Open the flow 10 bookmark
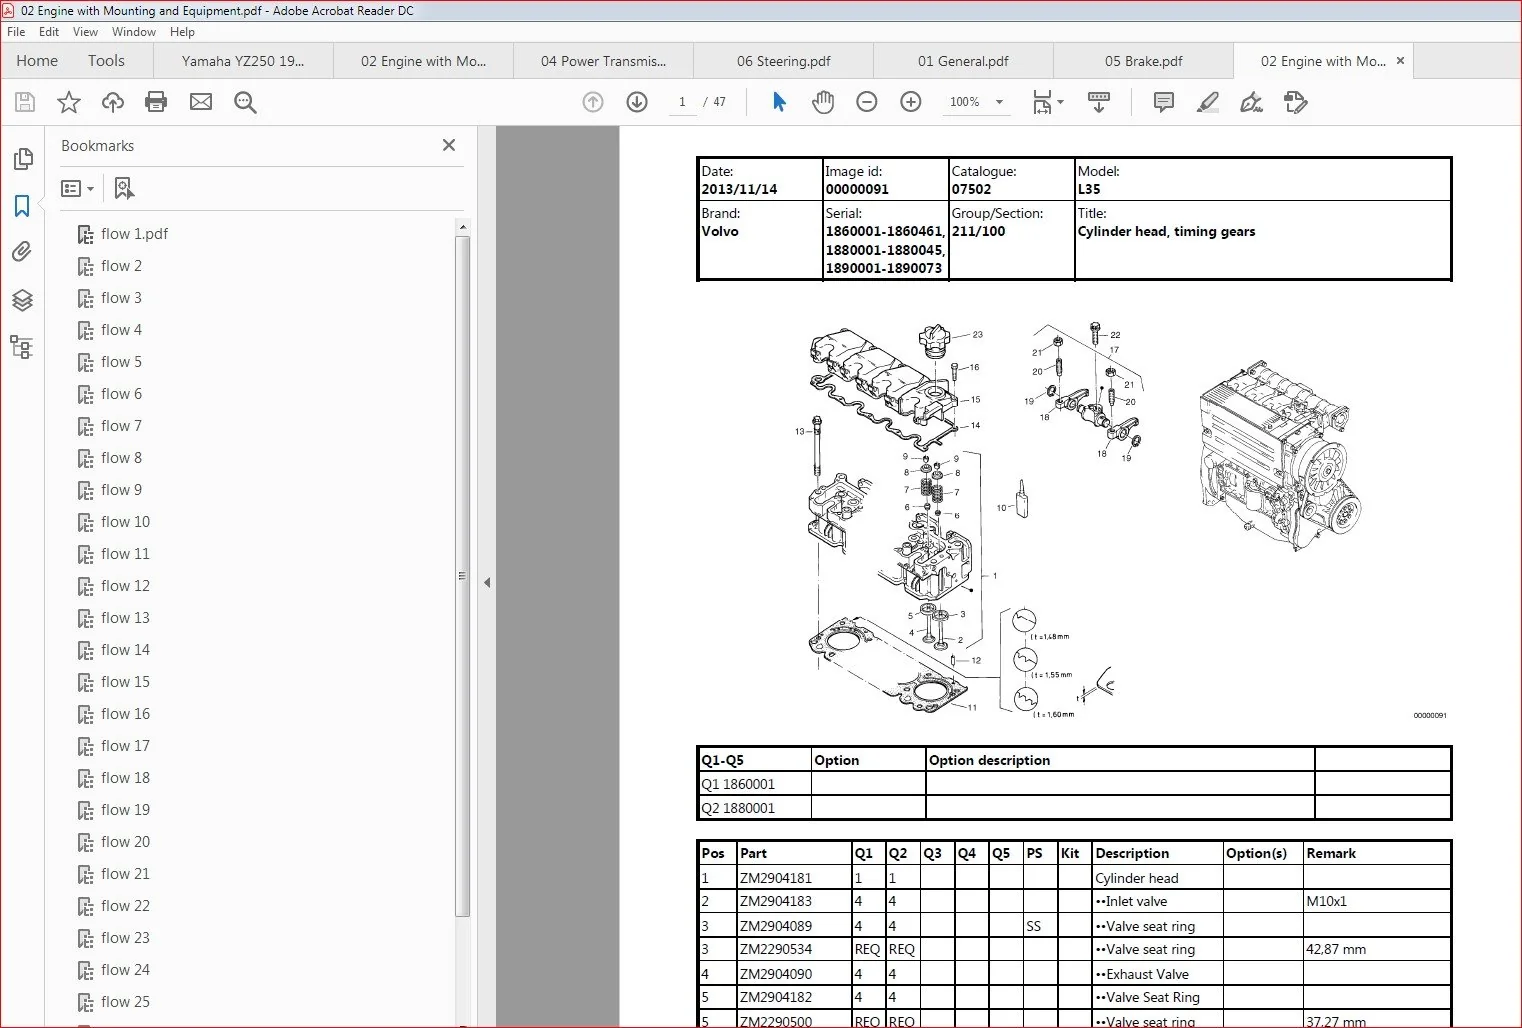The image size is (1522, 1028). (125, 522)
